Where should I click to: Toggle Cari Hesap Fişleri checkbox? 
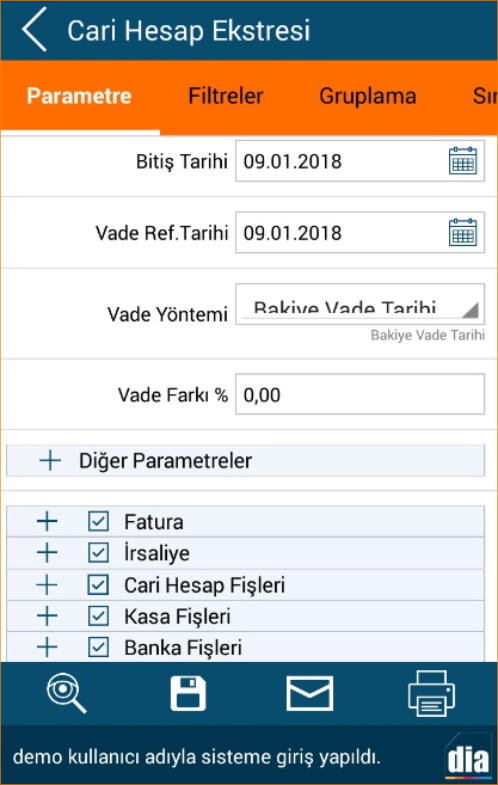point(98,585)
